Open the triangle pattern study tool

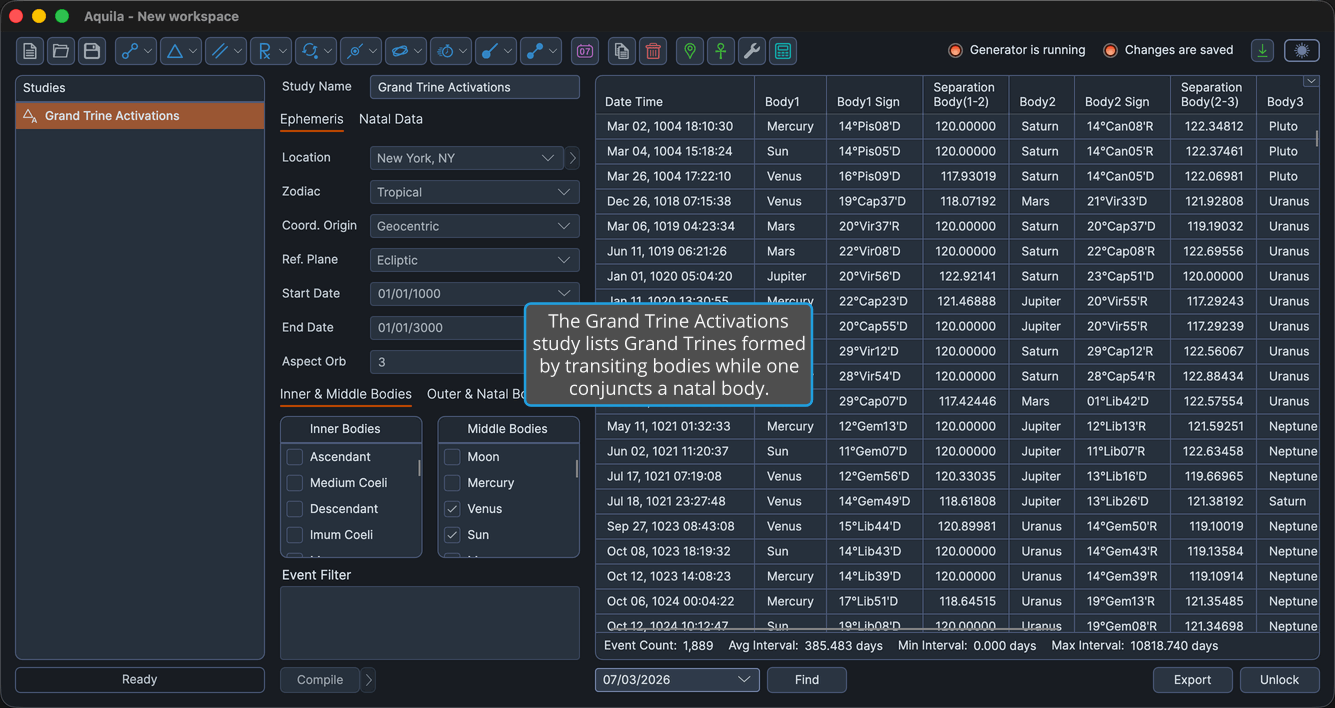click(x=181, y=51)
